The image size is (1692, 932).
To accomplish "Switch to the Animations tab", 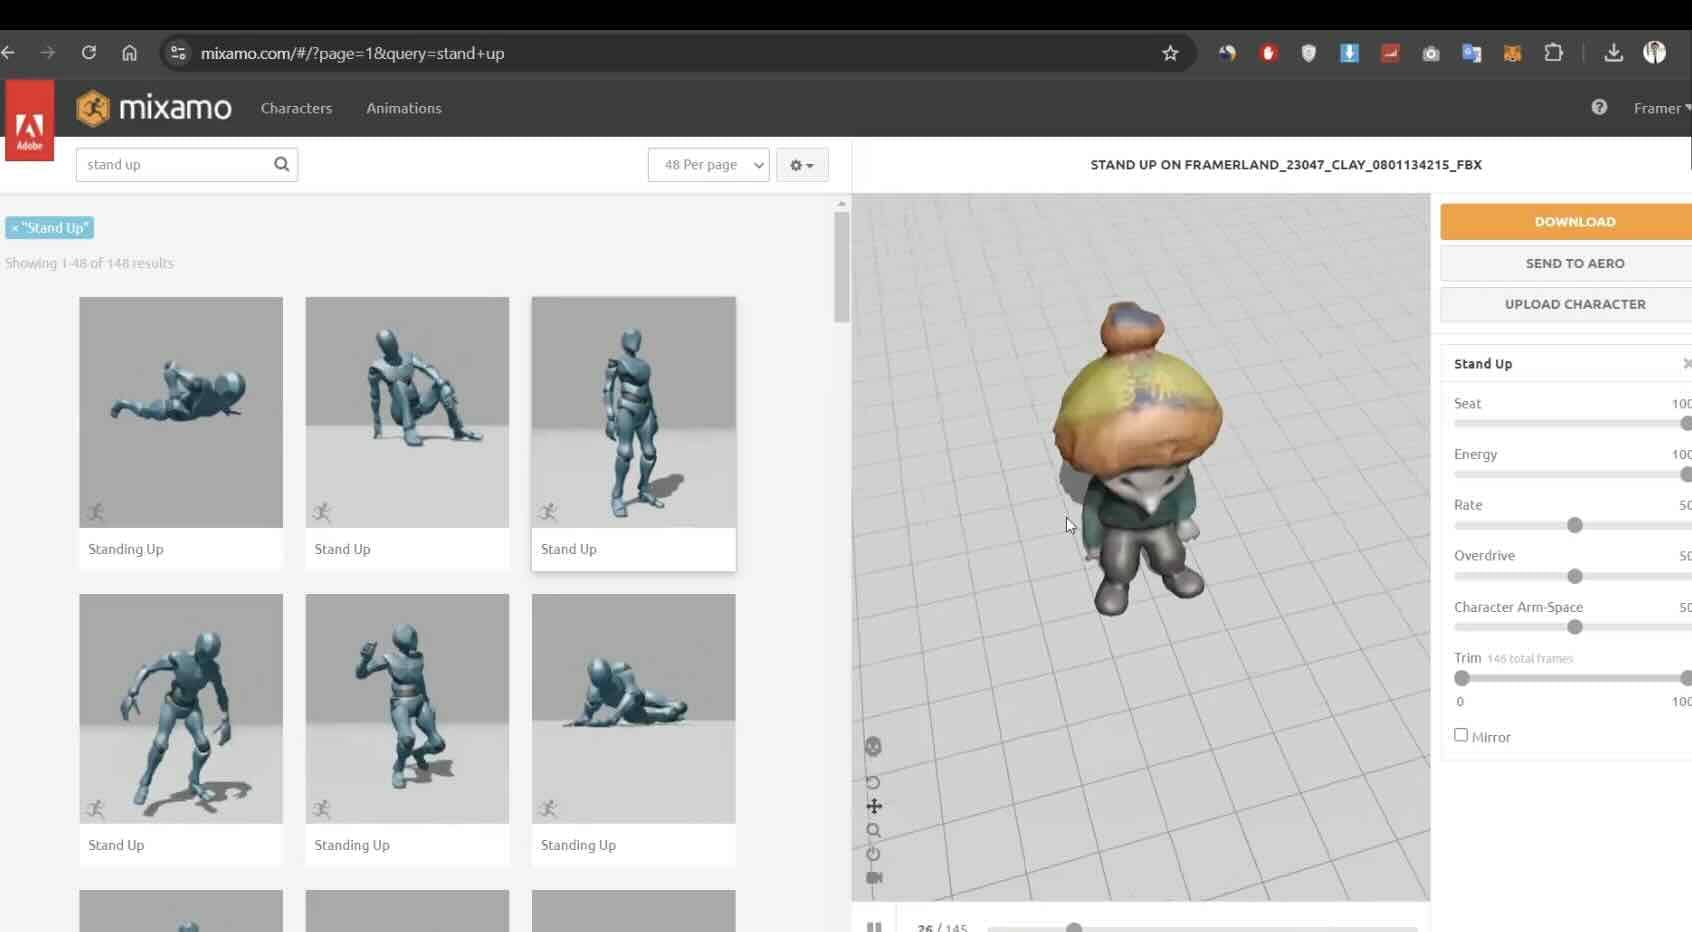I will (403, 108).
